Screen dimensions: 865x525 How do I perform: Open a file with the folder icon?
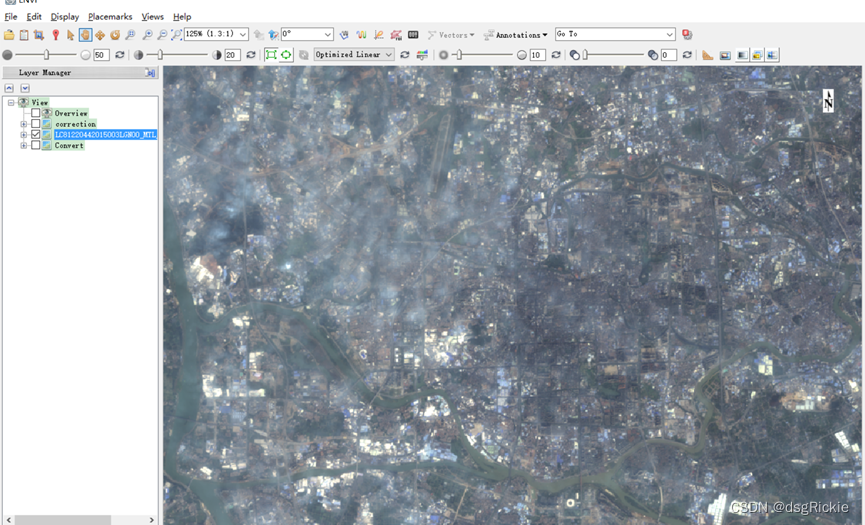tap(9, 35)
